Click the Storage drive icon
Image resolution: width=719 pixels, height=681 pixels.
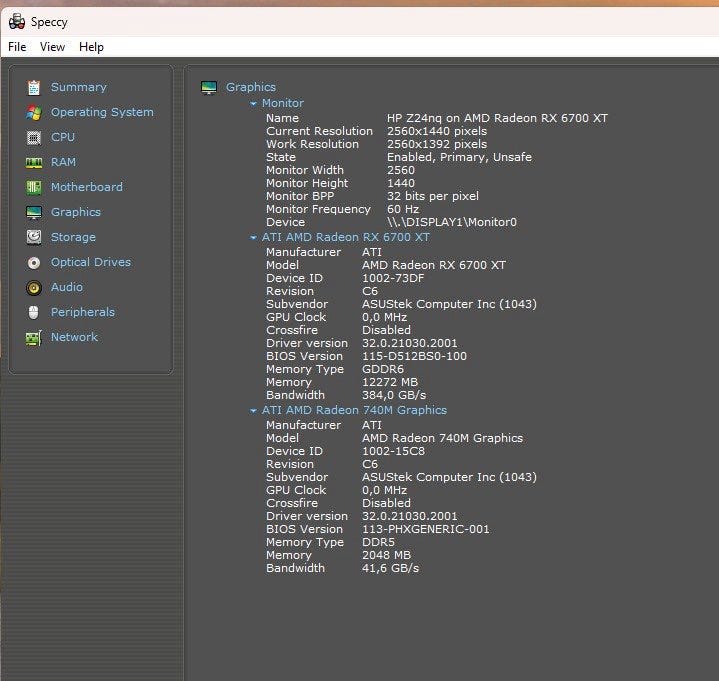(34, 238)
